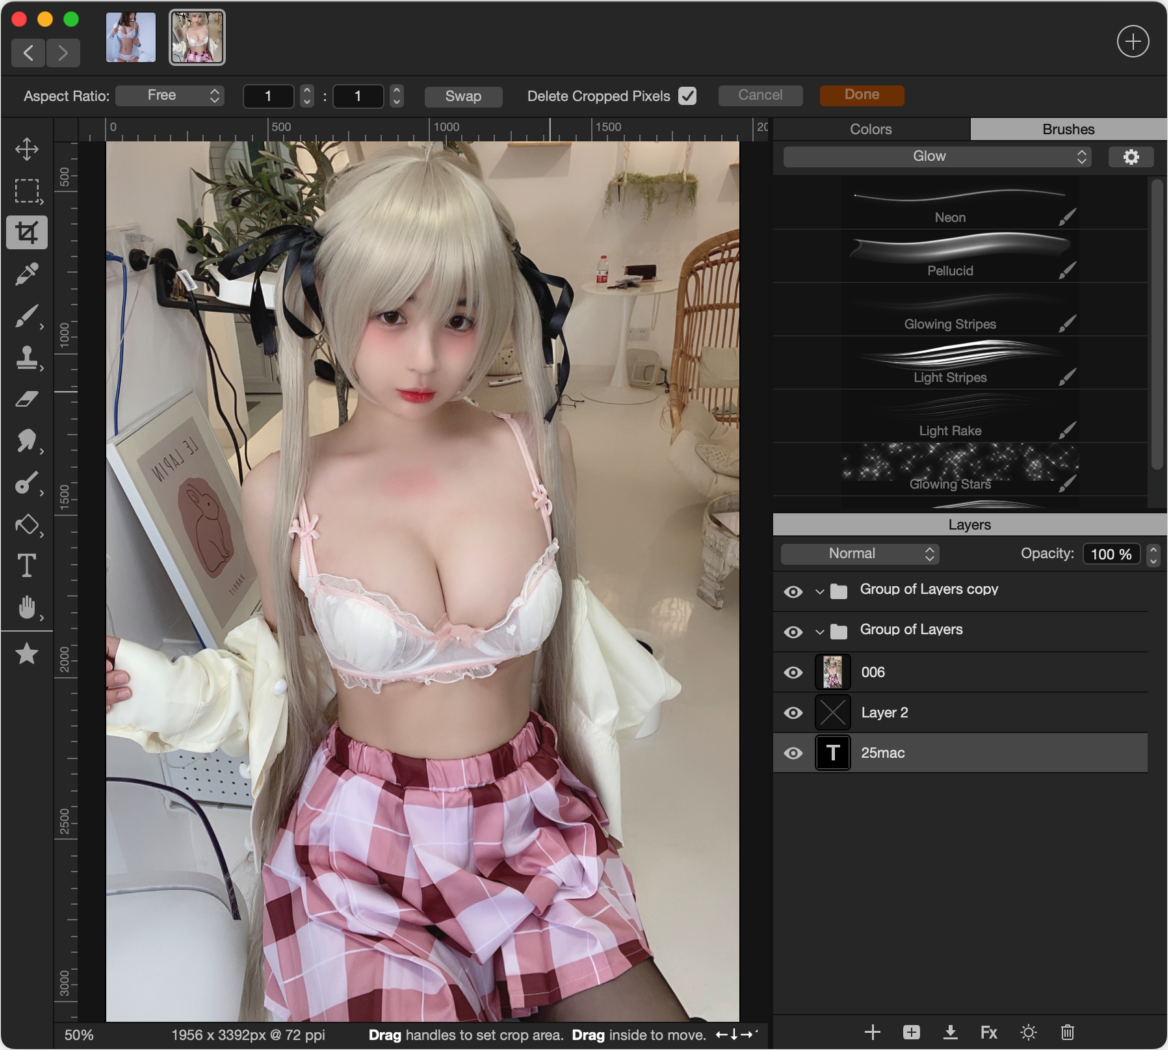Select the Paint Brush tool
Image resolution: width=1168 pixels, height=1050 pixels.
point(27,316)
